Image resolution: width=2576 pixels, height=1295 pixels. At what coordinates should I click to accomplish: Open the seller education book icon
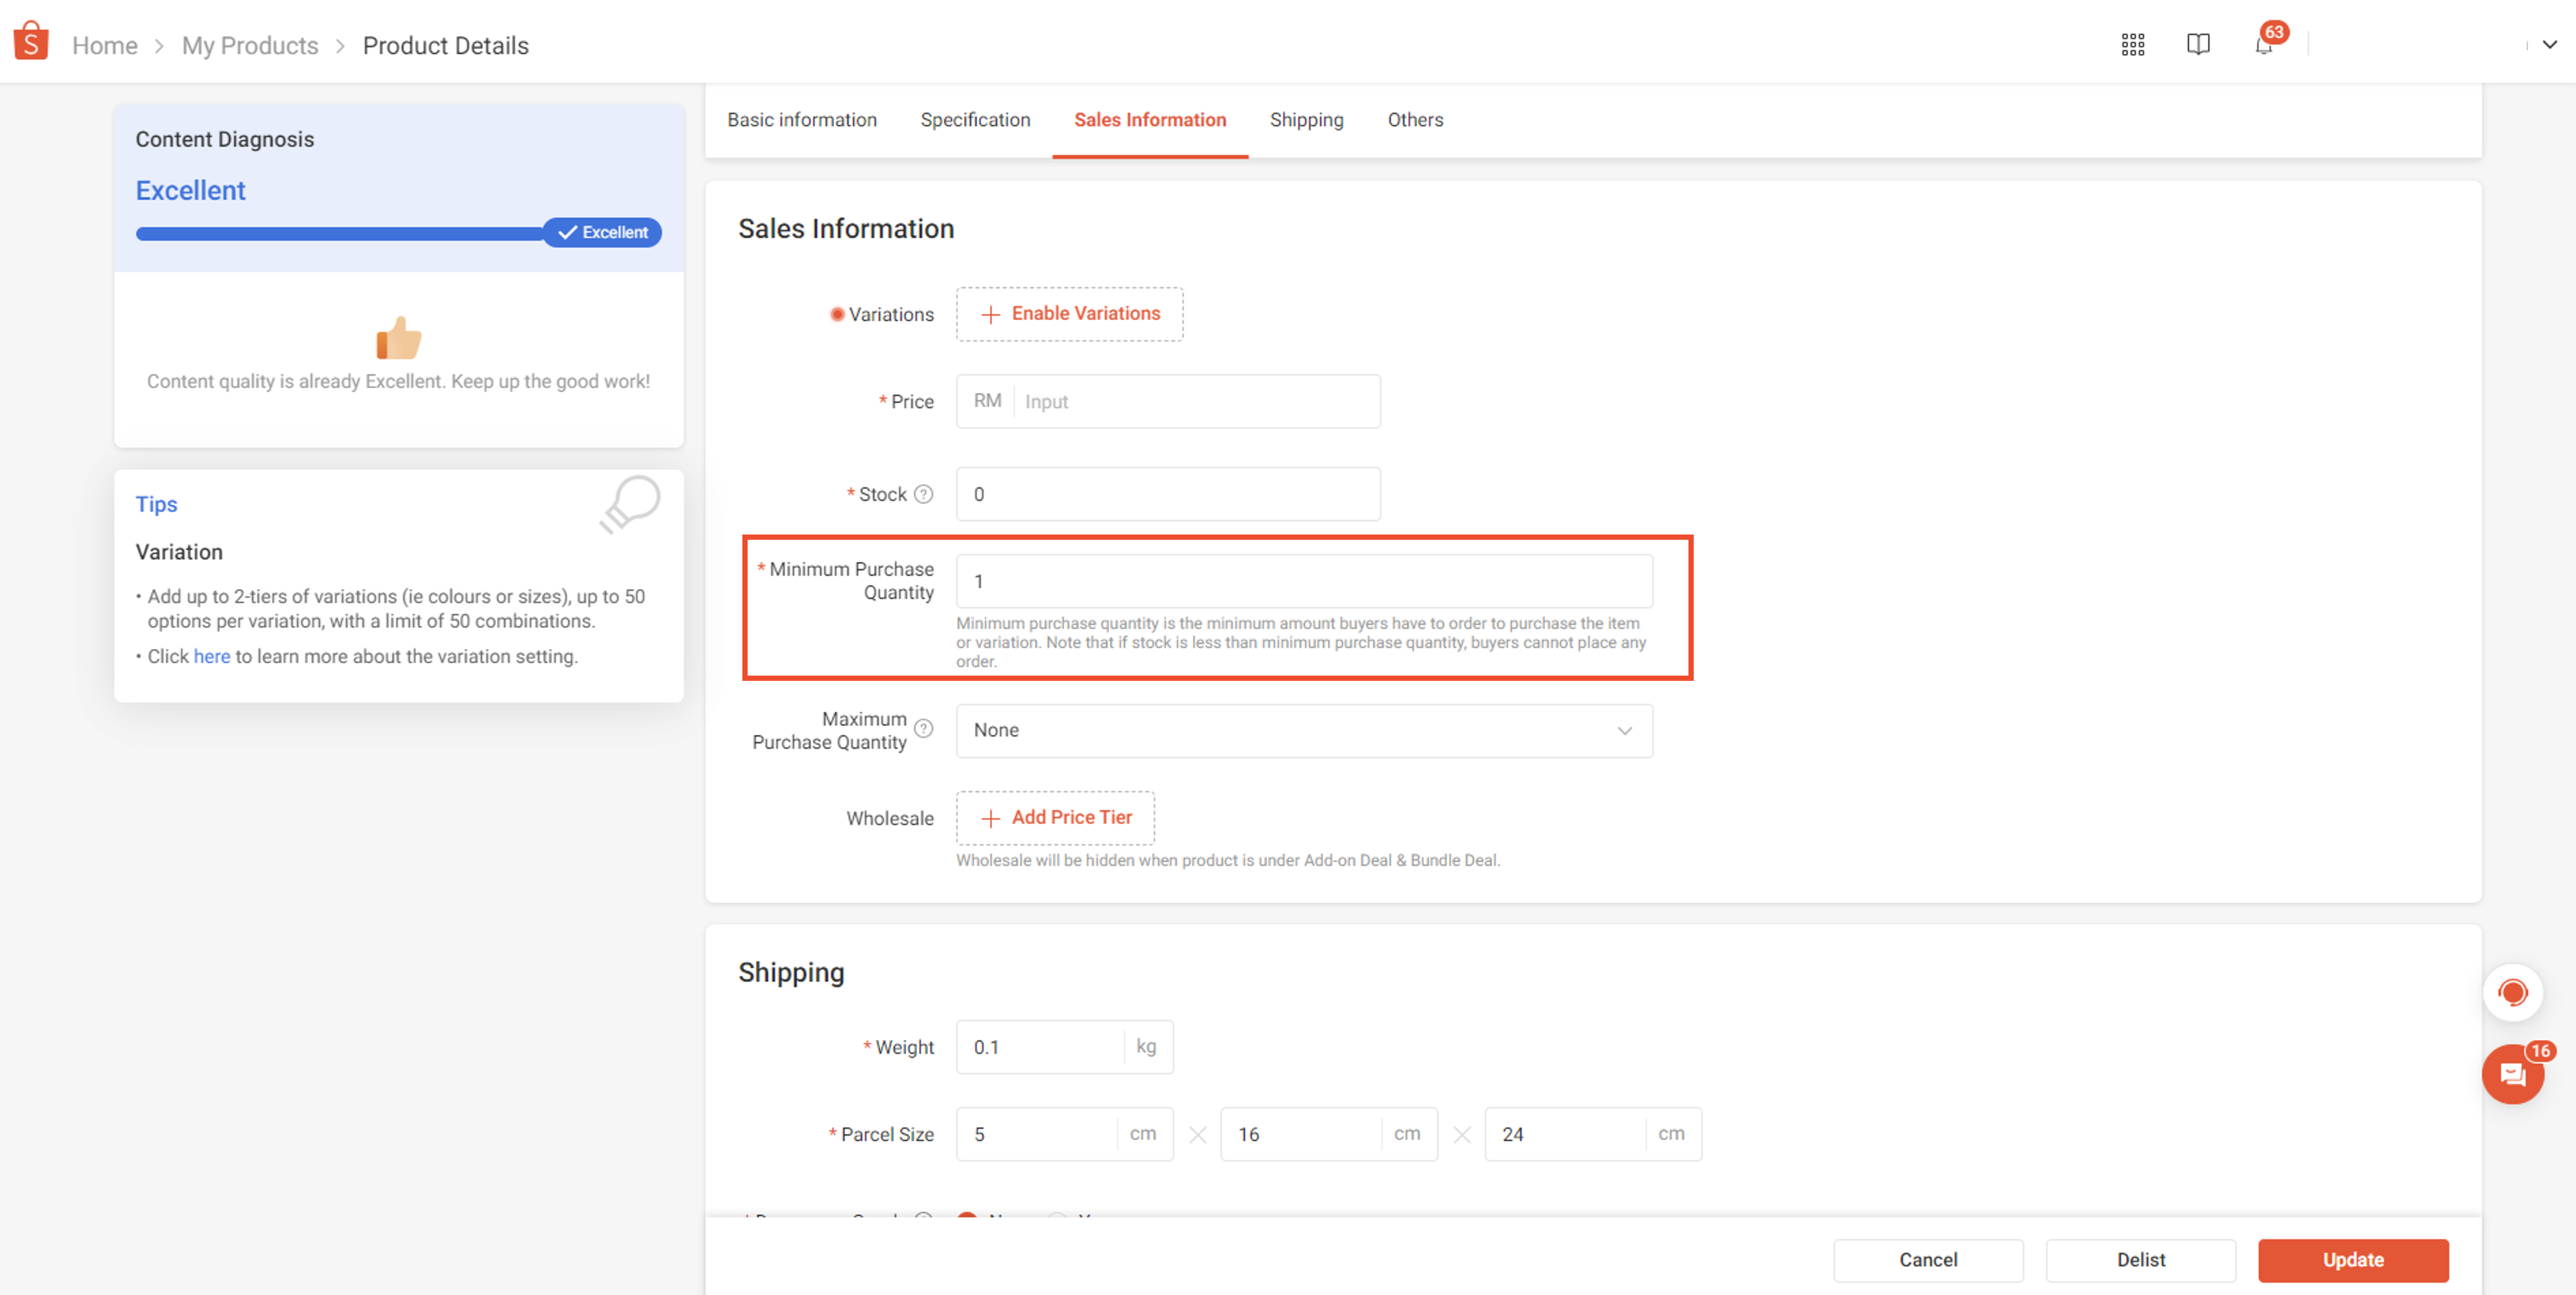coord(2200,44)
